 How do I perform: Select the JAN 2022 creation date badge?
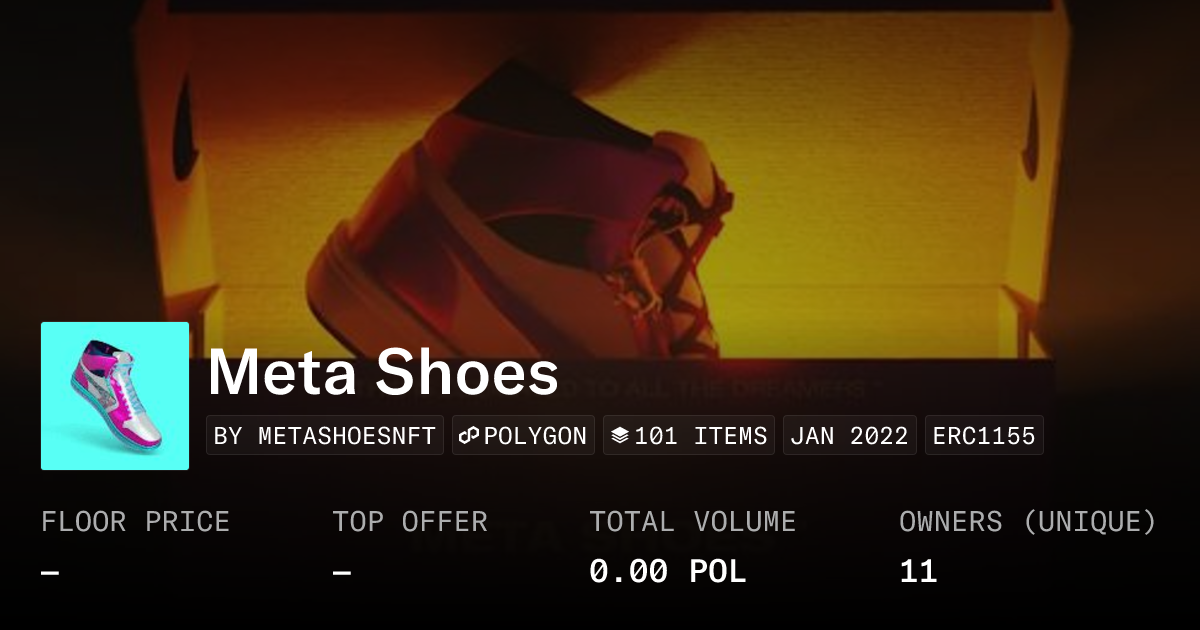849,436
